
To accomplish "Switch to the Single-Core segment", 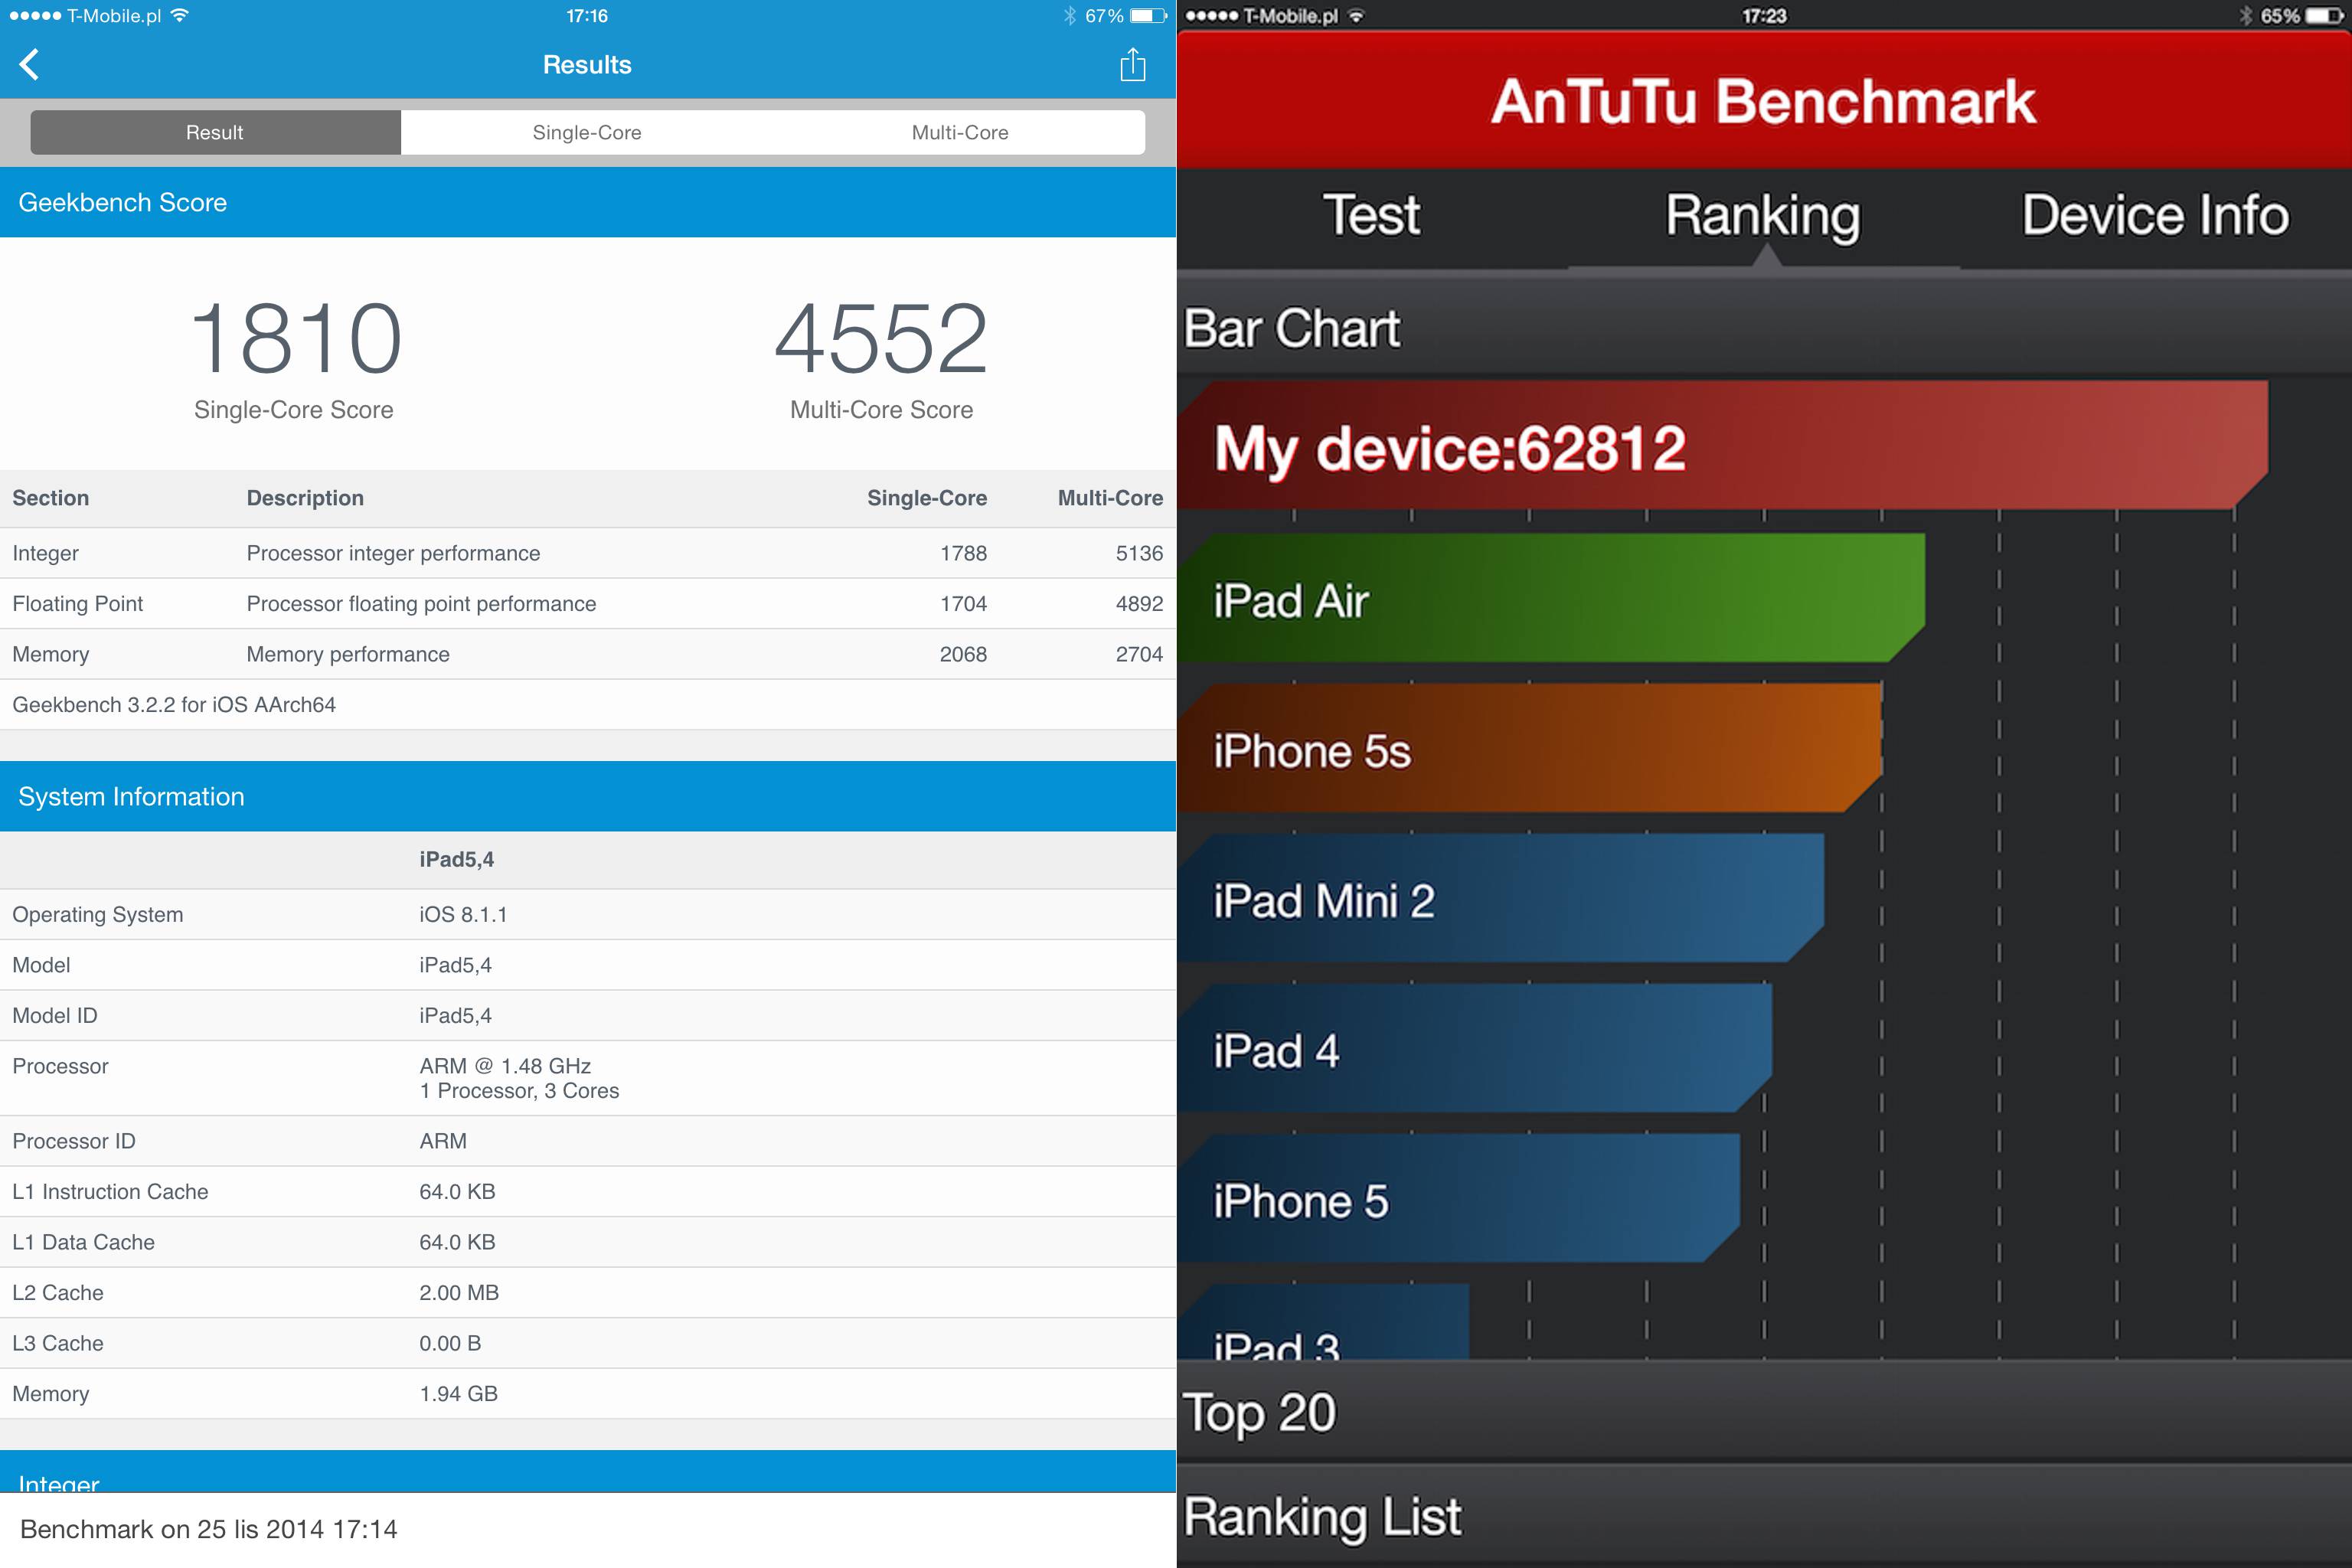I will click(587, 132).
